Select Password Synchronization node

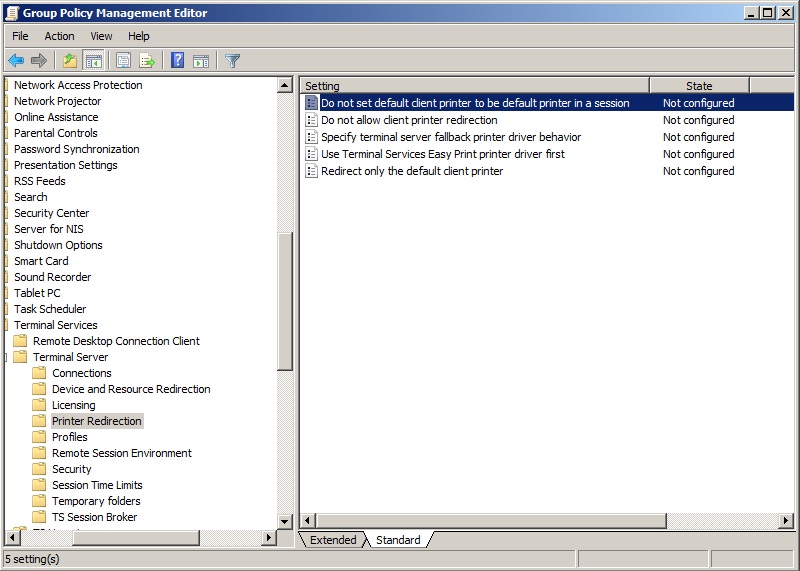(77, 149)
